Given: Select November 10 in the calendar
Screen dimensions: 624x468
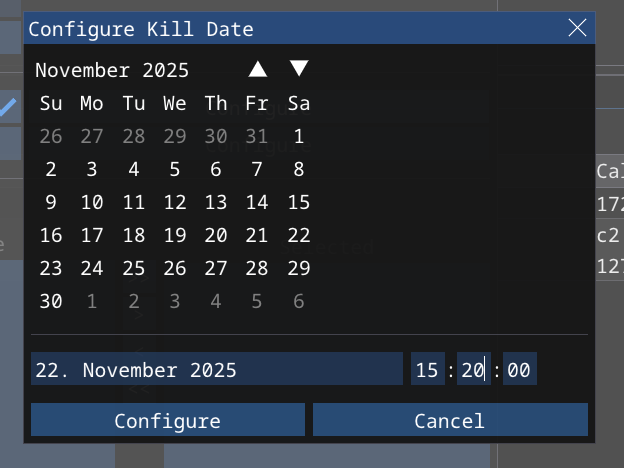Looking at the screenshot, I should tap(92, 202).
